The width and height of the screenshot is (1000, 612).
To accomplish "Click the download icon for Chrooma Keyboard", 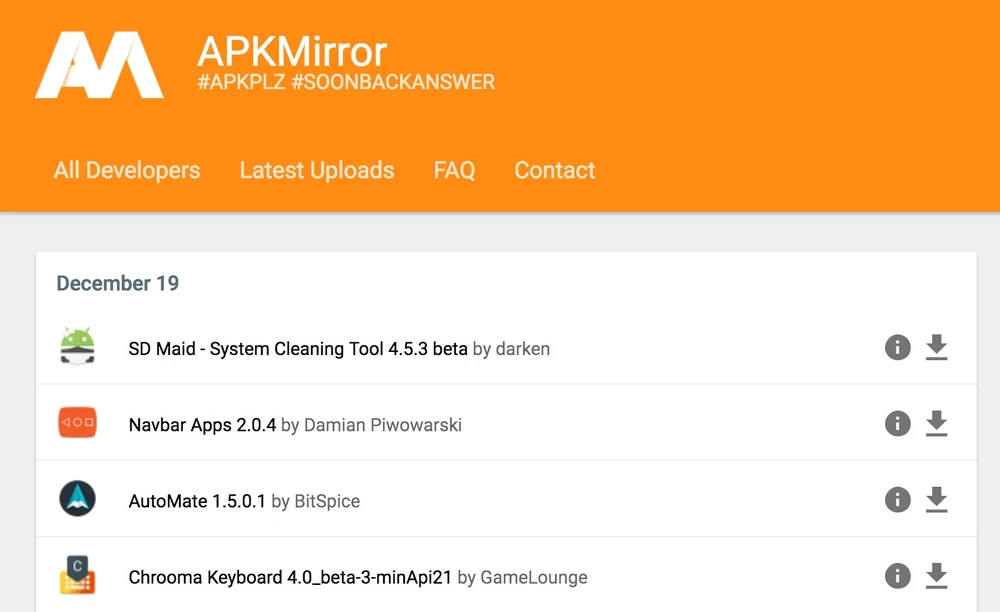I will 936,575.
